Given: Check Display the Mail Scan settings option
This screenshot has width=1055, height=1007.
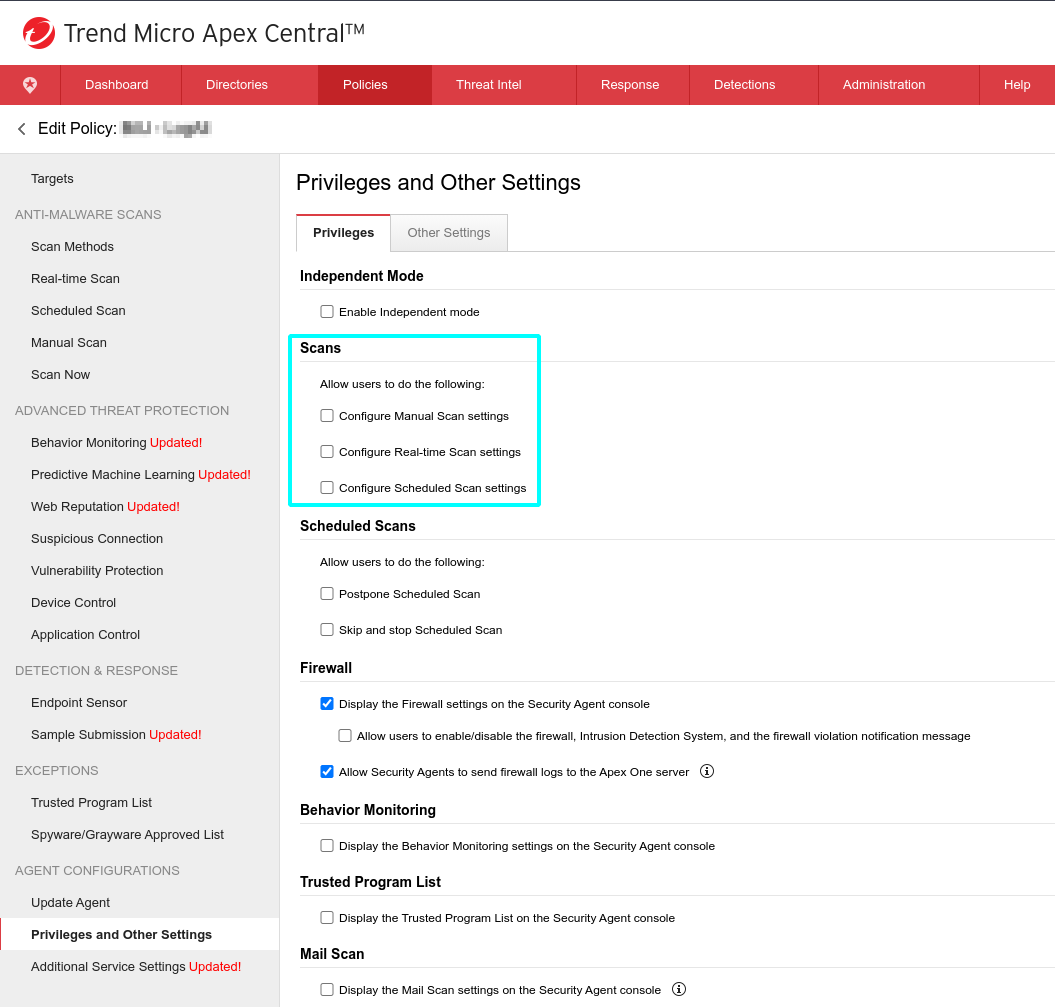Looking at the screenshot, I should (x=327, y=990).
